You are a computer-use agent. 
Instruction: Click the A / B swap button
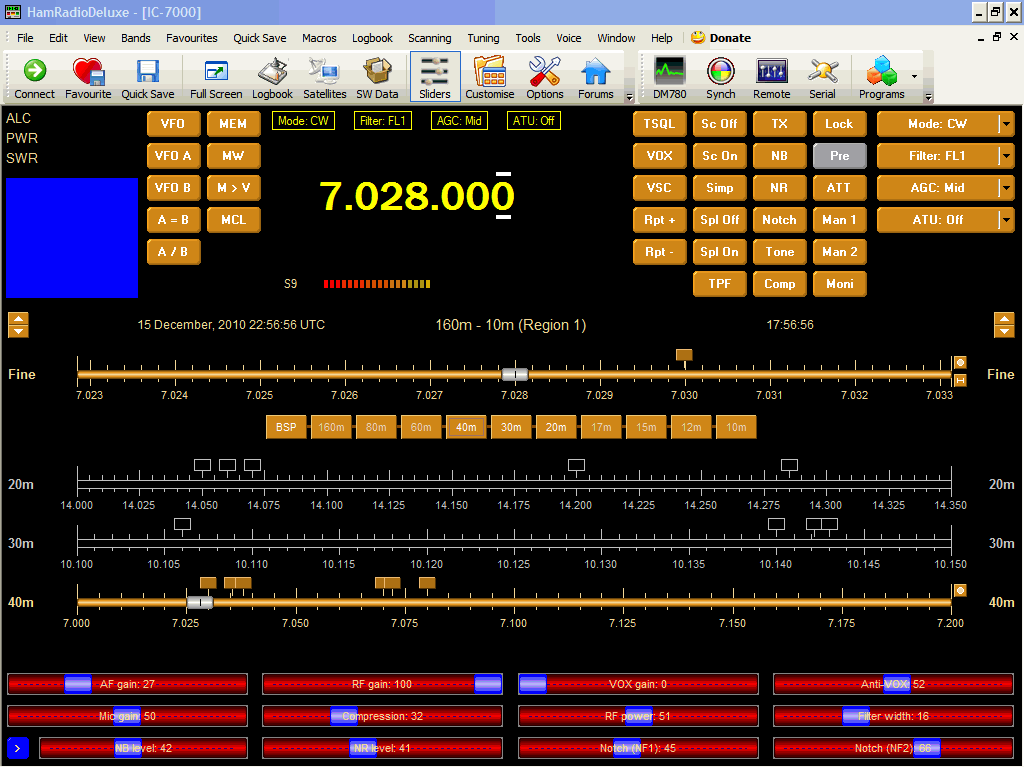(173, 251)
